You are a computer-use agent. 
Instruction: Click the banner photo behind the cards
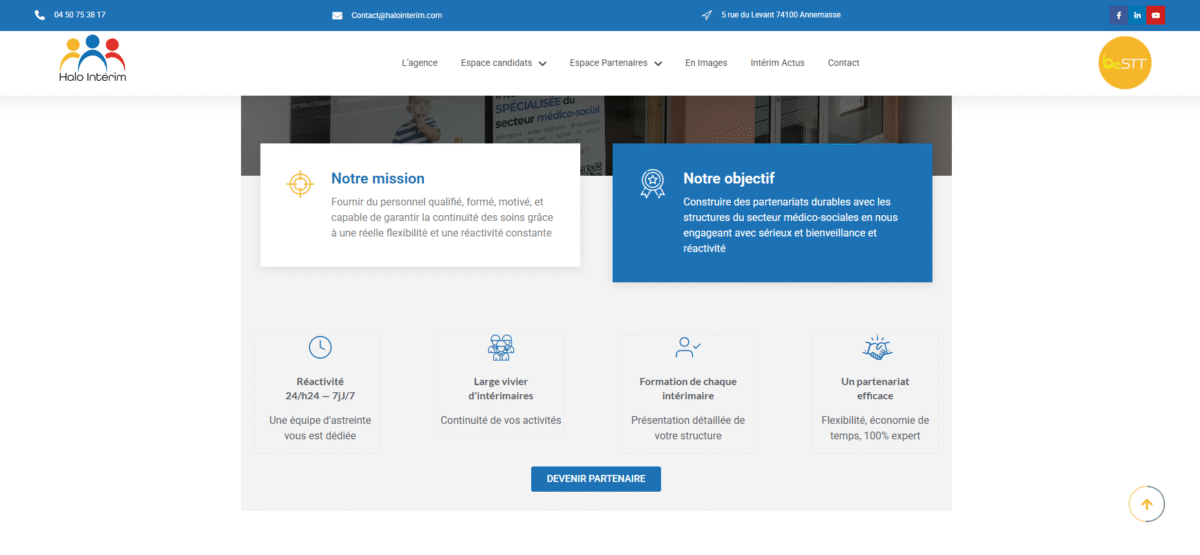point(596,118)
